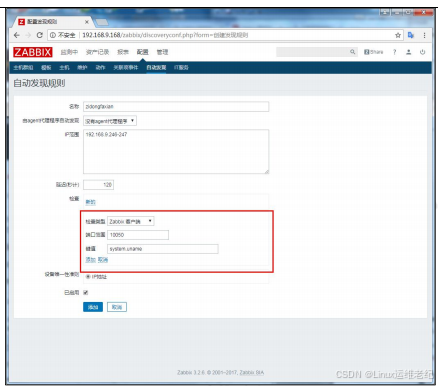Go to 关联项事件 submenu
The height and width of the screenshot is (386, 438).
125,67
